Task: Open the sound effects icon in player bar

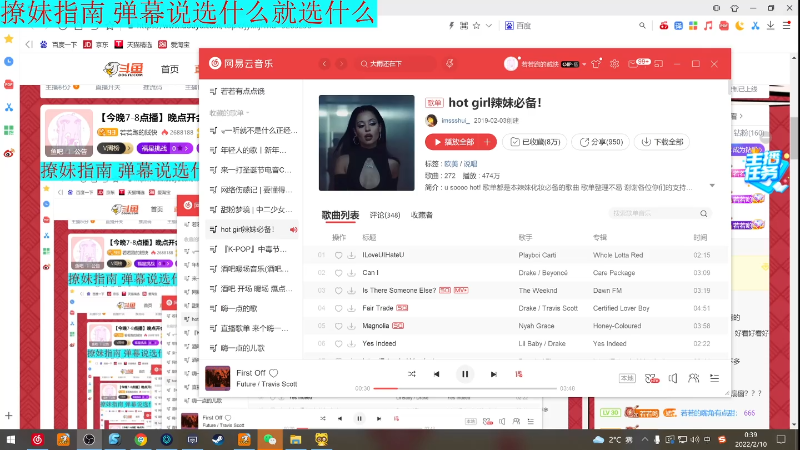Action: tap(652, 378)
